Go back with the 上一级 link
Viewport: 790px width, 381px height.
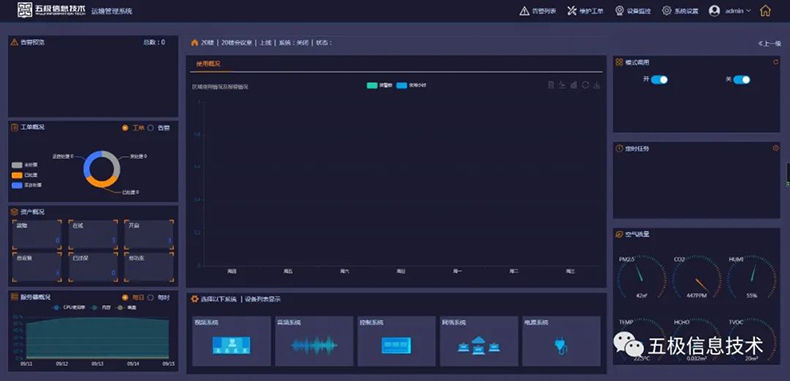[769, 43]
